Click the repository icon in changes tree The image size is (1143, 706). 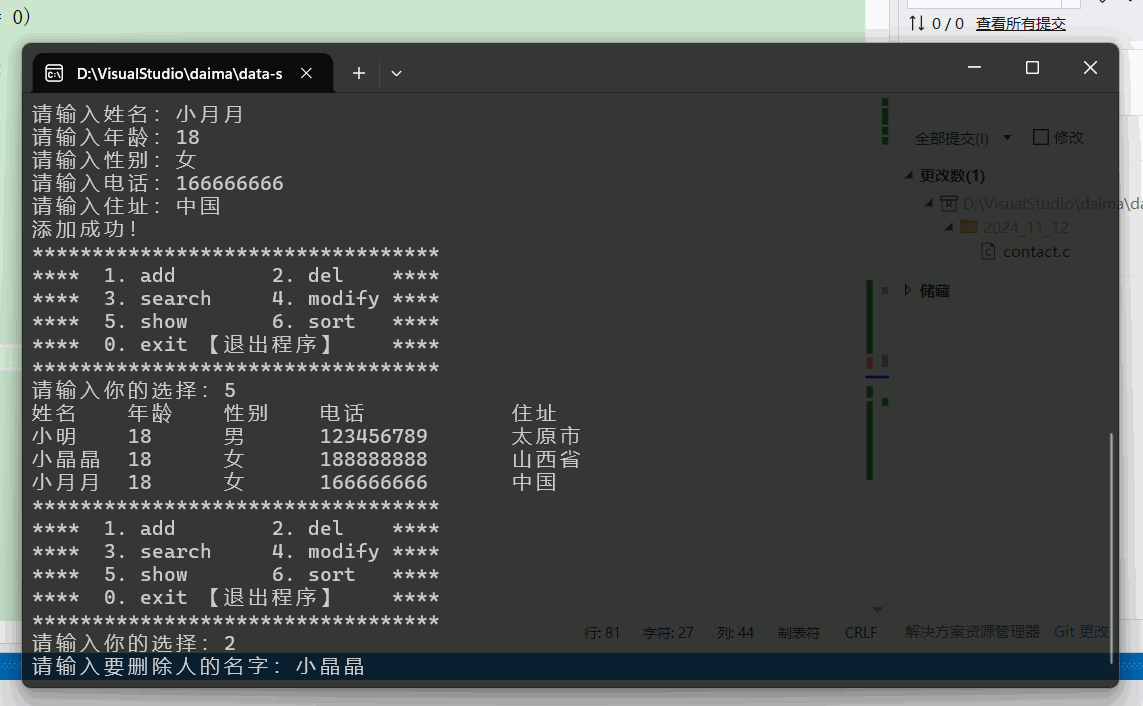pyautogui.click(x=948, y=203)
